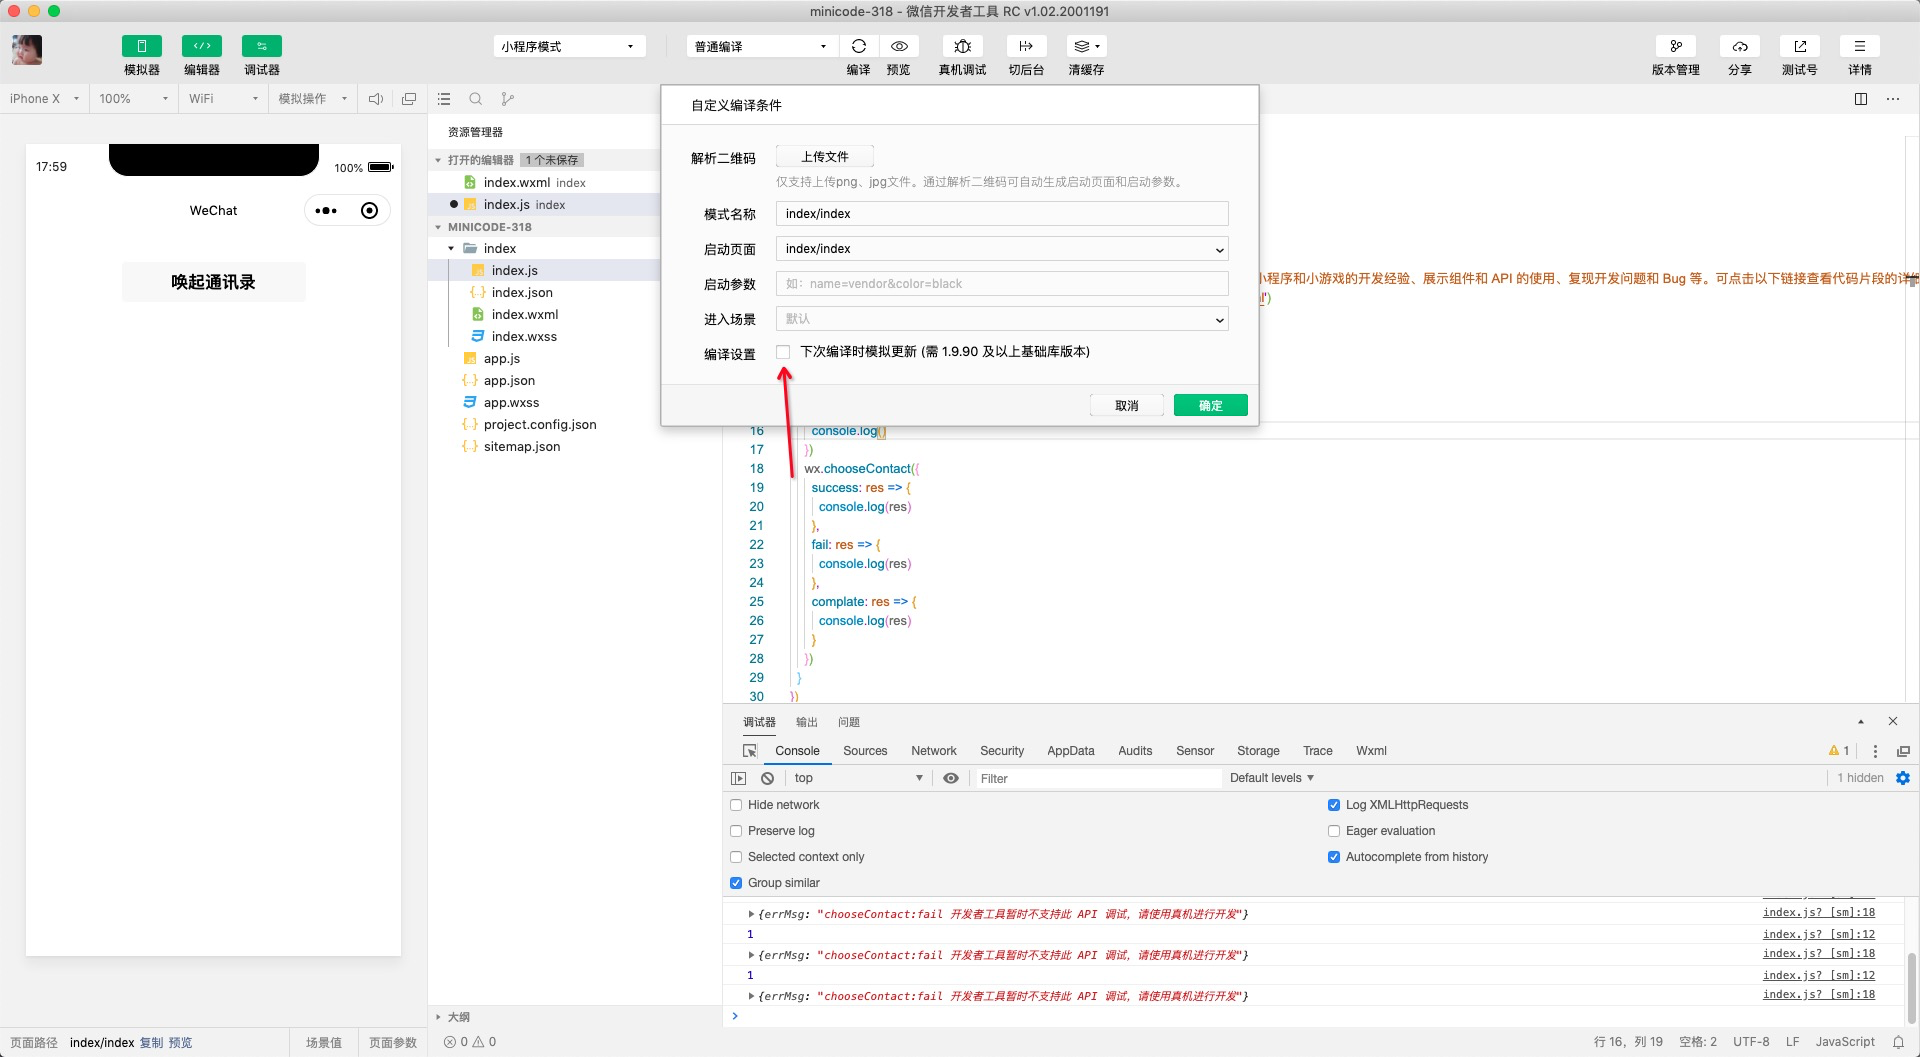Check the Eager evaluation option
The height and width of the screenshot is (1057, 1920).
coord(1334,831)
